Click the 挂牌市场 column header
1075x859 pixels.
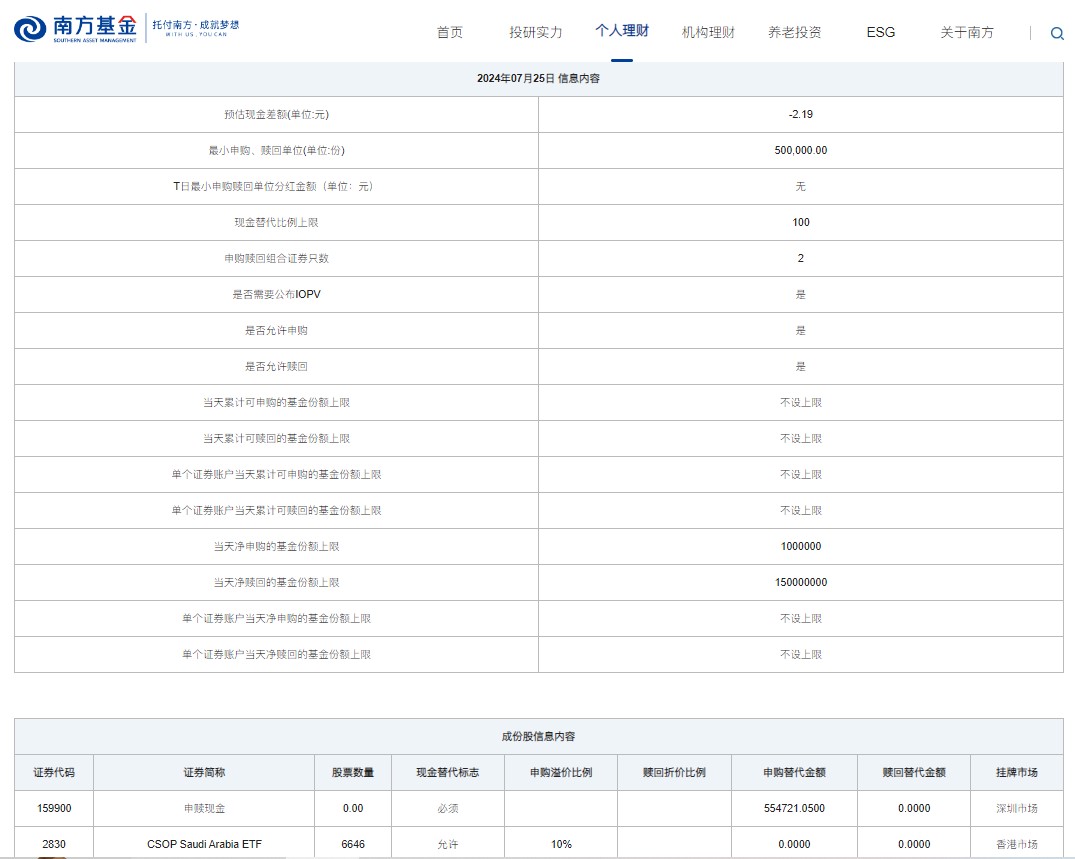pos(1016,772)
